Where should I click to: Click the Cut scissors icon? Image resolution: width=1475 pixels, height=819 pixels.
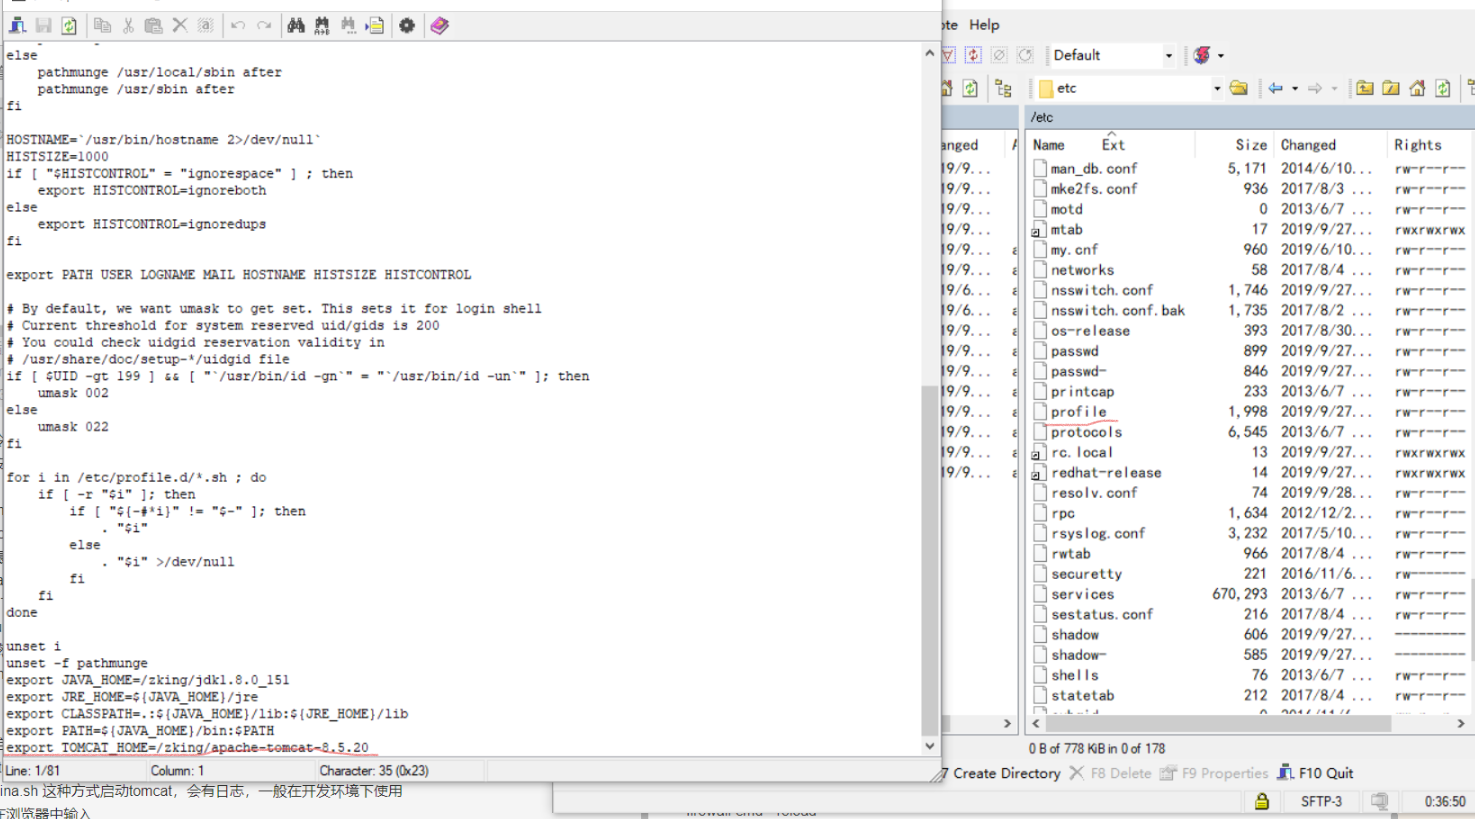[x=128, y=25]
